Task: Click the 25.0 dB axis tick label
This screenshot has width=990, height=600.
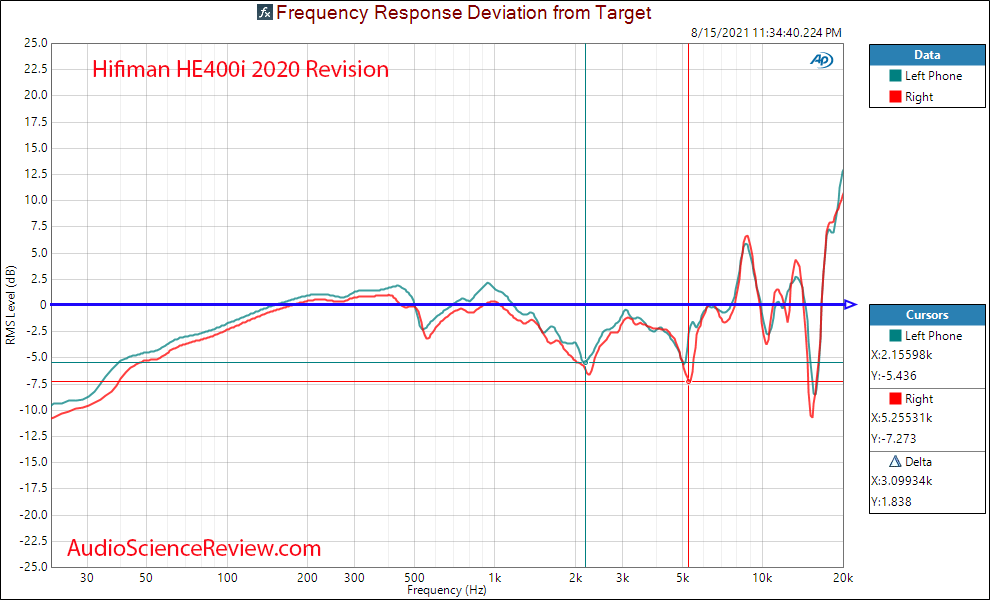Action: 35,43
